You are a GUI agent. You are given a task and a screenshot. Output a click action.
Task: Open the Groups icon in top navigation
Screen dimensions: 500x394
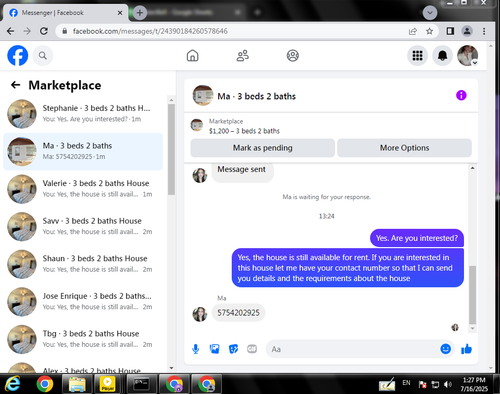pos(293,56)
